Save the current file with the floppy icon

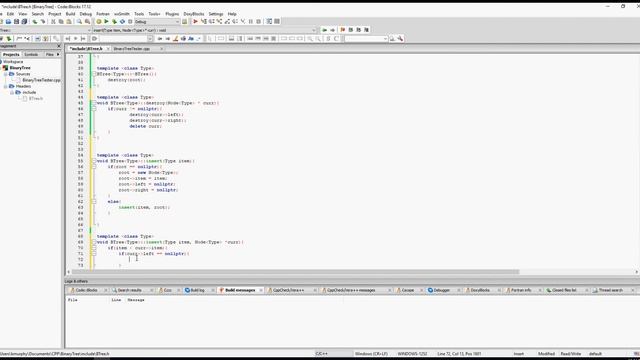16,22
